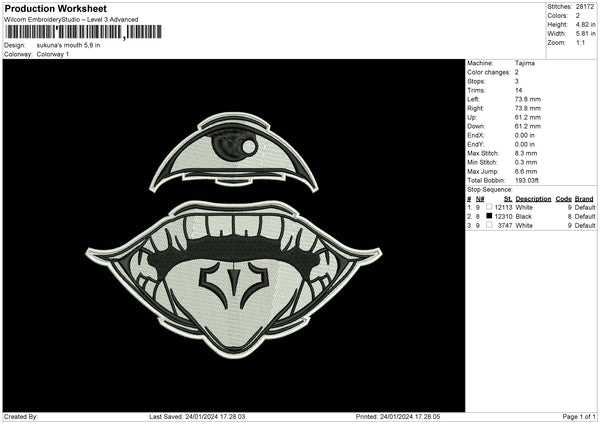Click the Height value 4.82 in

click(x=585, y=24)
